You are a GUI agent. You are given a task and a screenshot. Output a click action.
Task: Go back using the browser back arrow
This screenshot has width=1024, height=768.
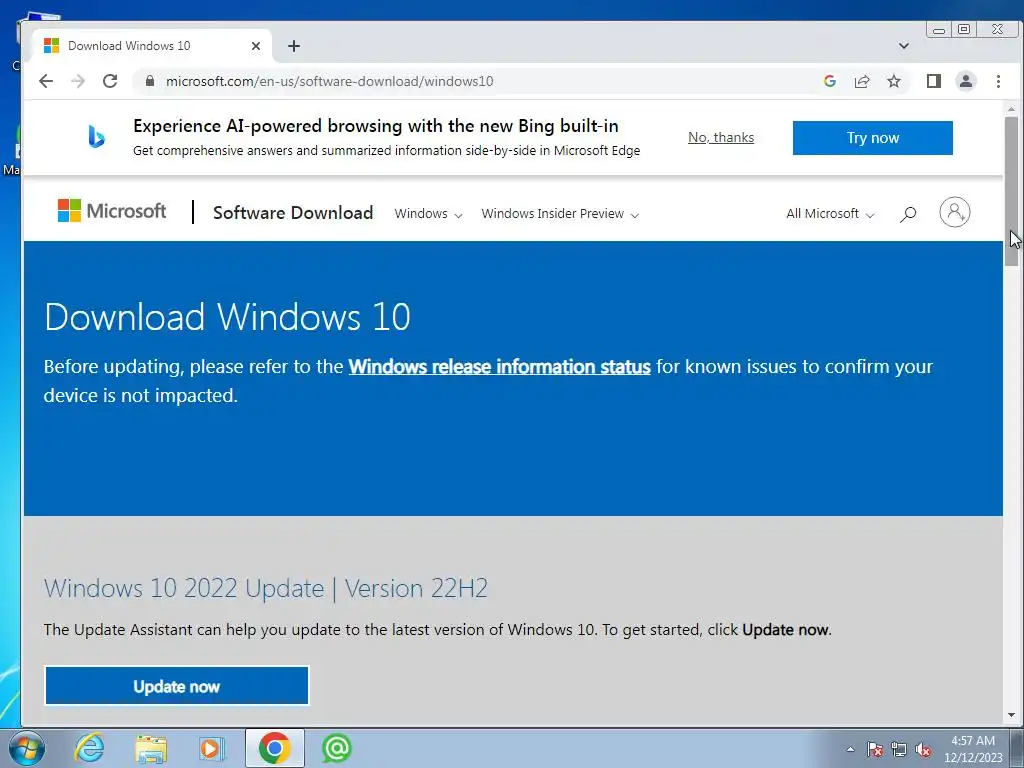(x=46, y=81)
